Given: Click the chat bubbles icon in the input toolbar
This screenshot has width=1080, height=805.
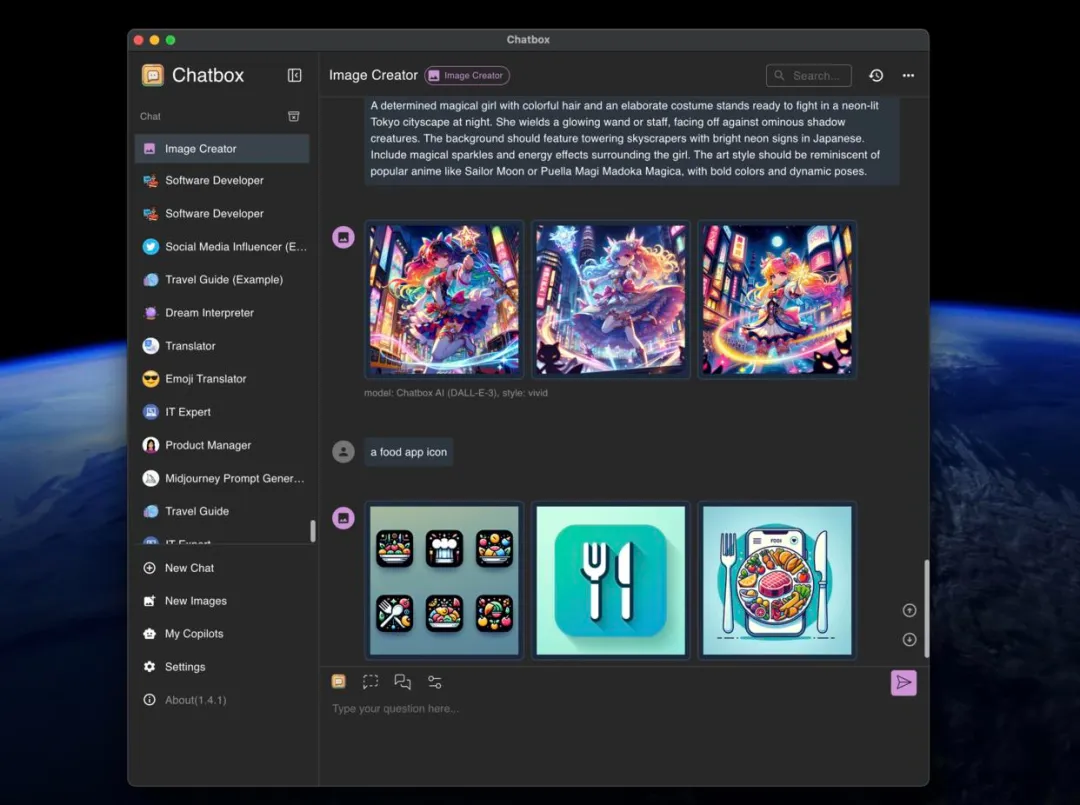Looking at the screenshot, I should coord(402,682).
